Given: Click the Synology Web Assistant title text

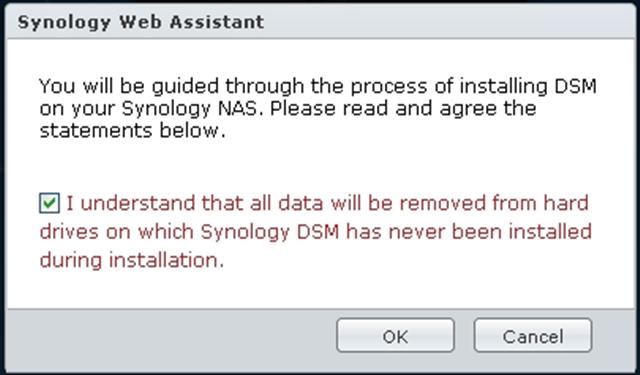Looking at the screenshot, I should coord(141,22).
